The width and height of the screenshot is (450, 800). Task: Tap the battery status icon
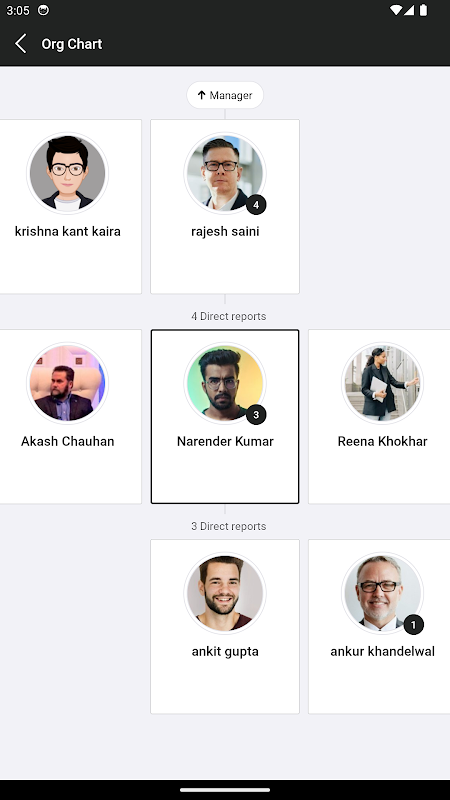pyautogui.click(x=423, y=10)
